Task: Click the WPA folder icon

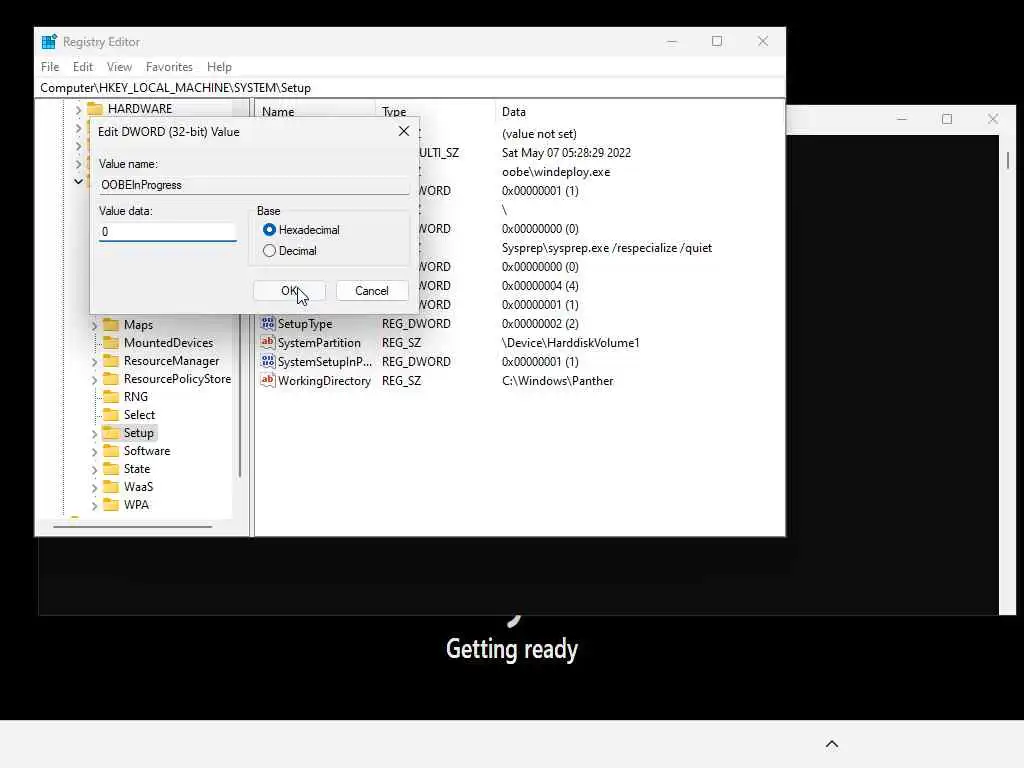Action: pyautogui.click(x=112, y=504)
